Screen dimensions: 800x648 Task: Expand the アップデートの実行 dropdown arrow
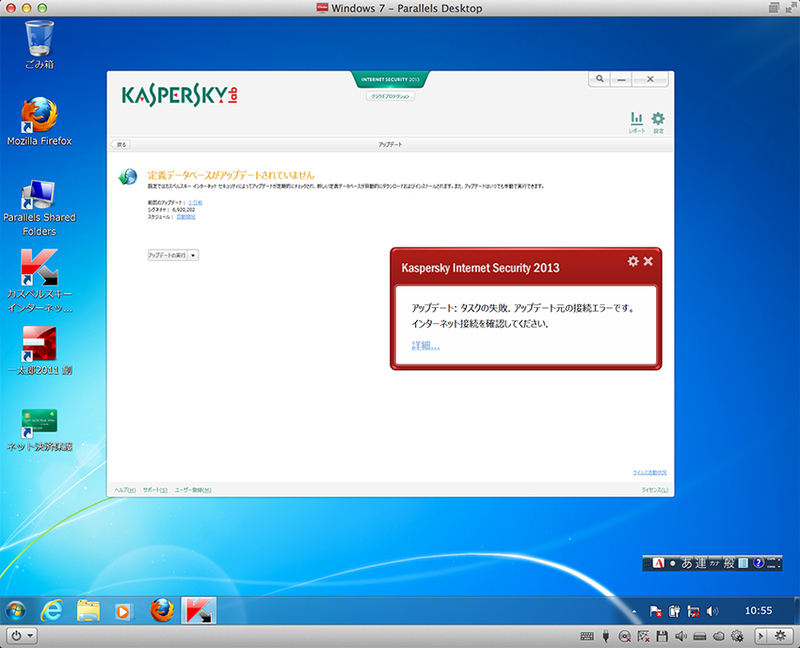(x=193, y=255)
